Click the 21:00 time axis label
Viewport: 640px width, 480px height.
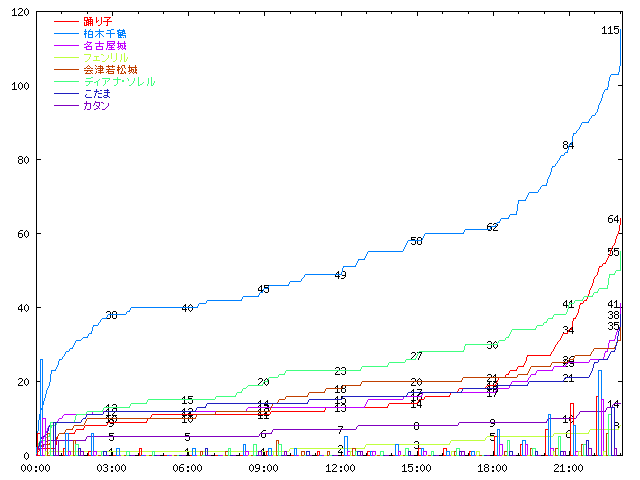point(568,468)
